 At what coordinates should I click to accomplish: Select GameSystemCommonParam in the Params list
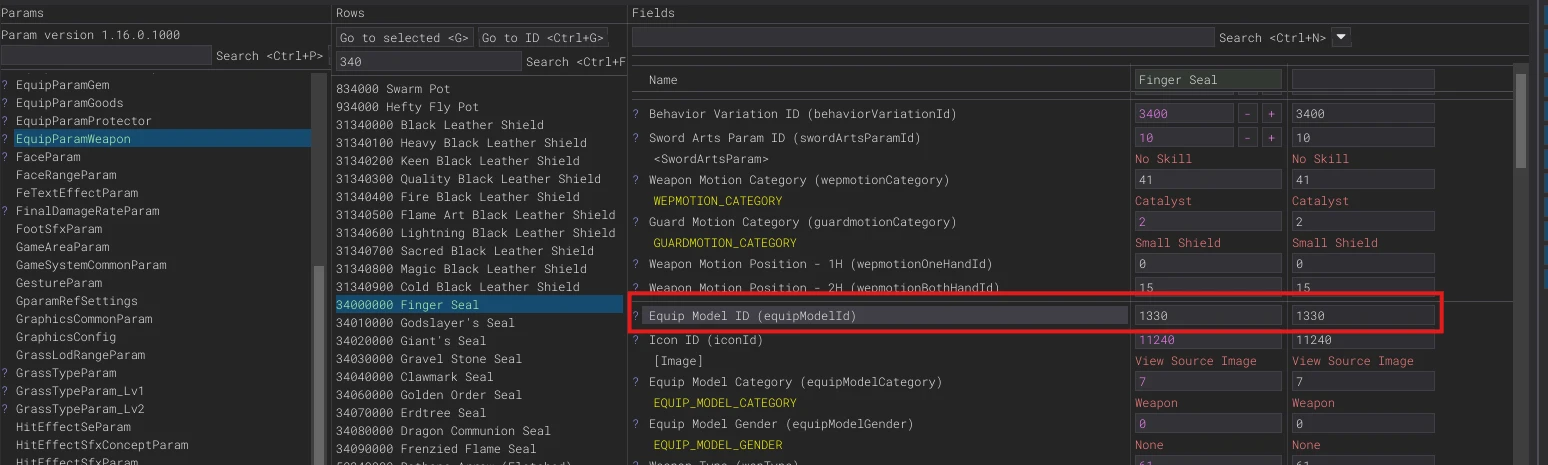pos(91,265)
